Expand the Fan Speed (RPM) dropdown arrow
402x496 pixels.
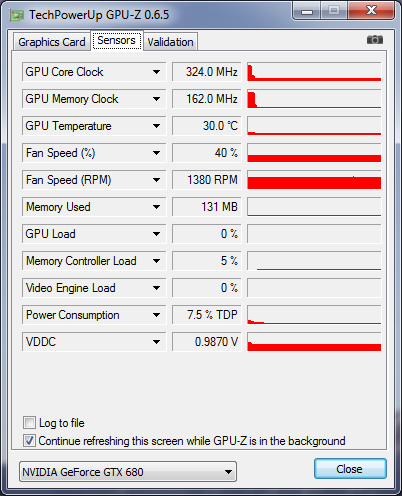pyautogui.click(x=156, y=180)
